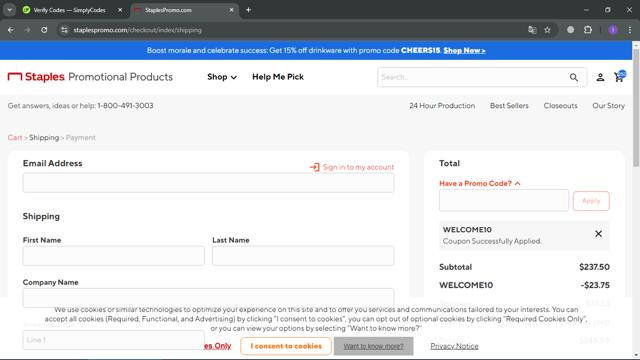Click the First Name field
The height and width of the screenshot is (360, 640).
point(113,256)
